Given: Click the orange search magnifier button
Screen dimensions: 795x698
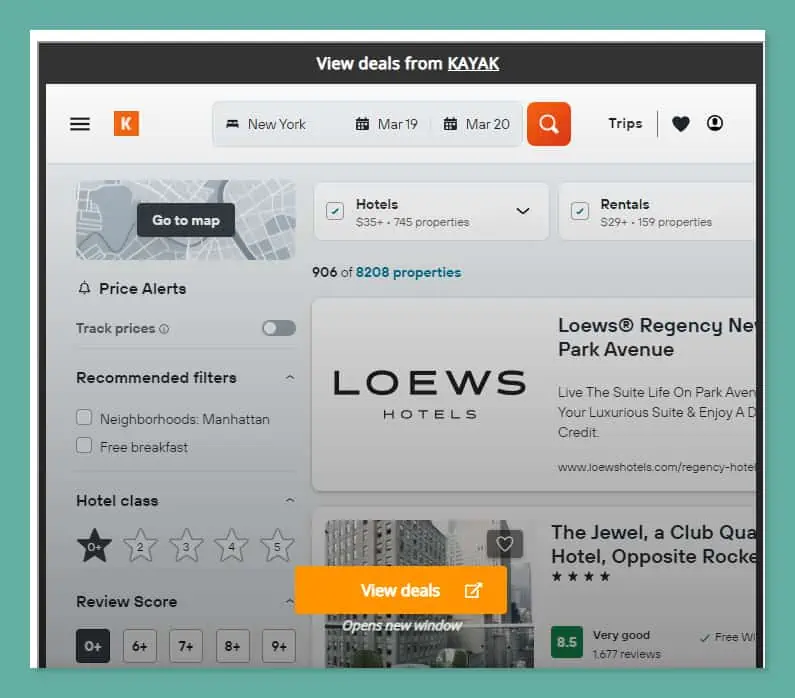Looking at the screenshot, I should click(549, 124).
